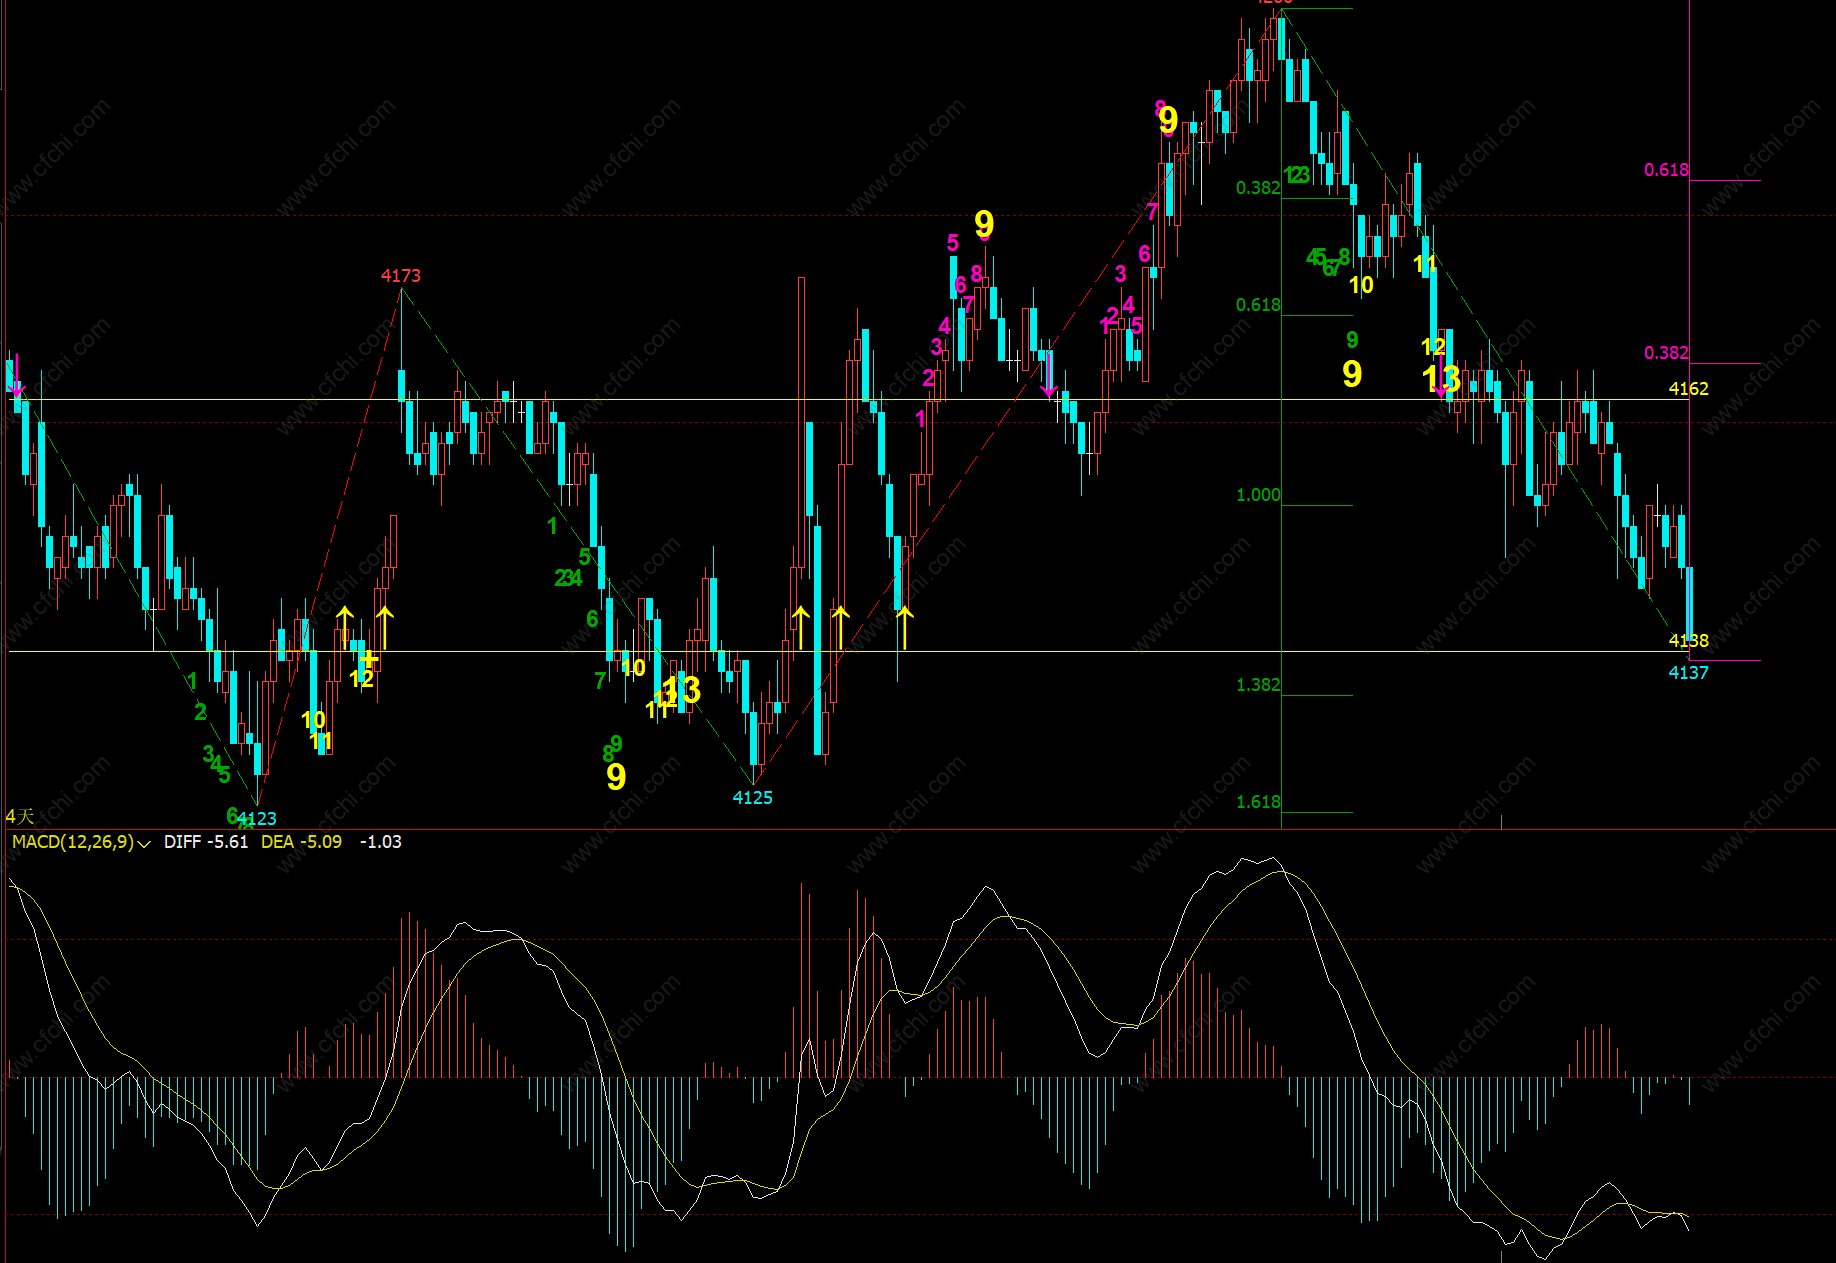Select the green 0.618 Fibonacci level label
The image size is (1836, 1263).
[1258, 305]
